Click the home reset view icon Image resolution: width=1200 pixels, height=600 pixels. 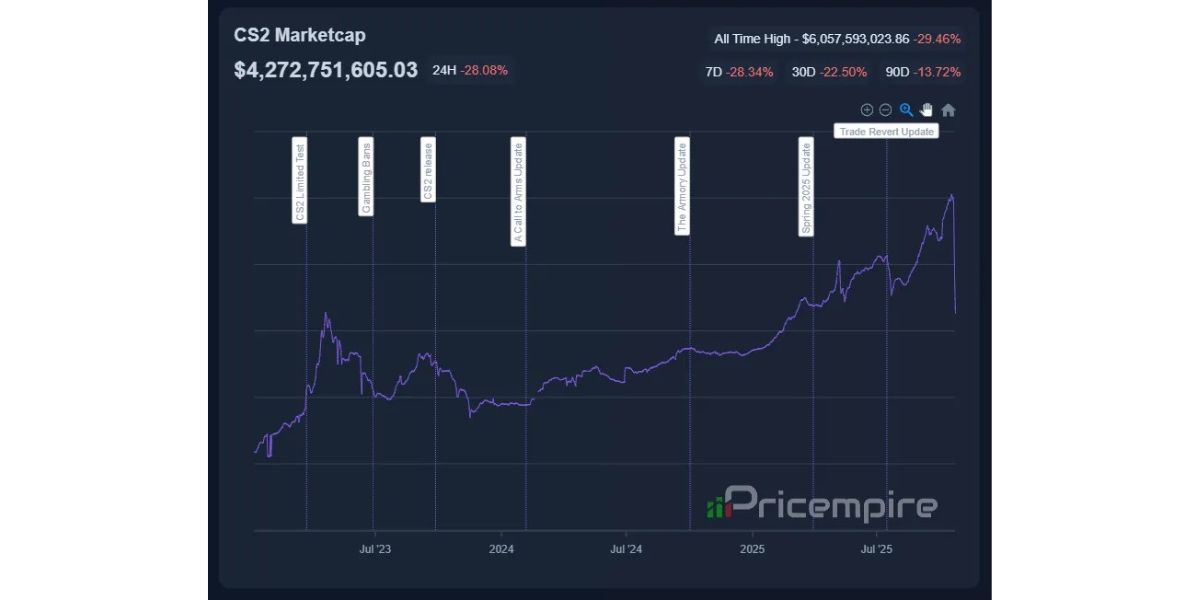point(946,110)
